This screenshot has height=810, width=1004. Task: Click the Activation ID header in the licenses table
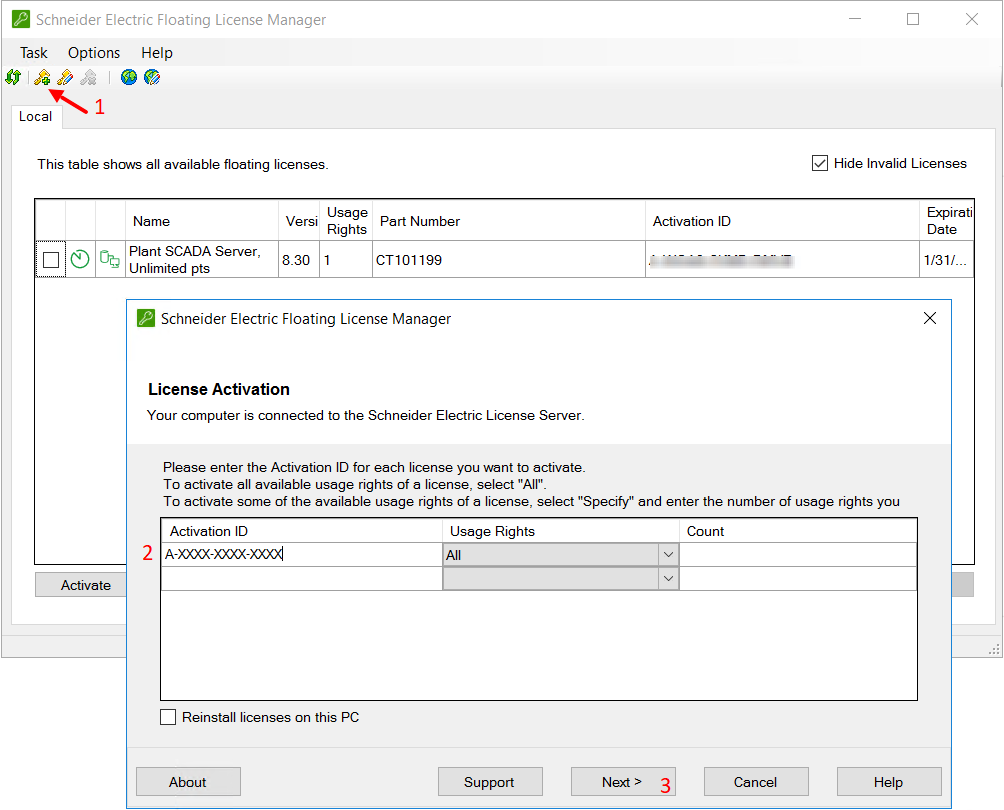tap(782, 221)
